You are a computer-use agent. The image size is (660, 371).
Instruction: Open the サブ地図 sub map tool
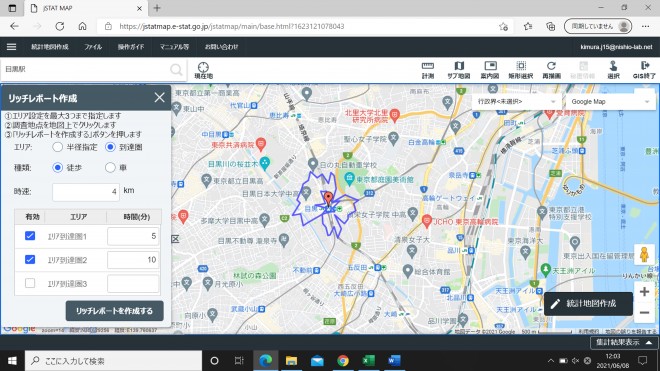pos(458,70)
